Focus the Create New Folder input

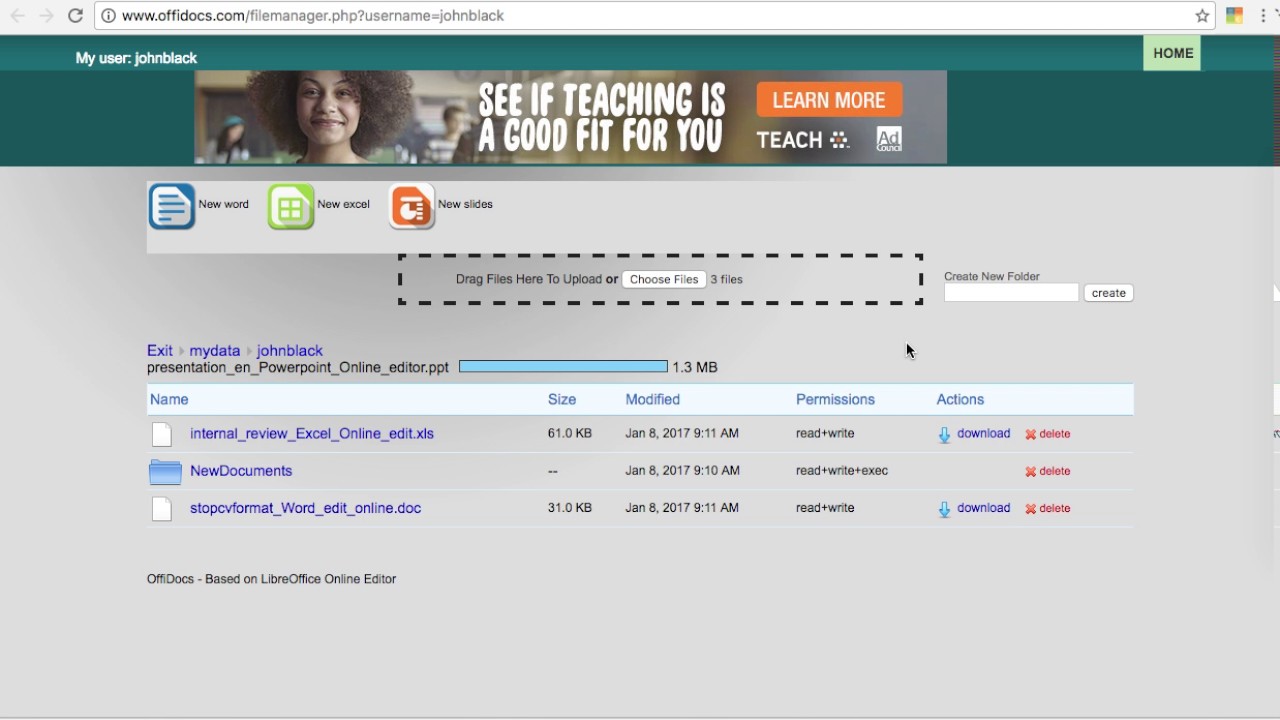click(x=1011, y=293)
